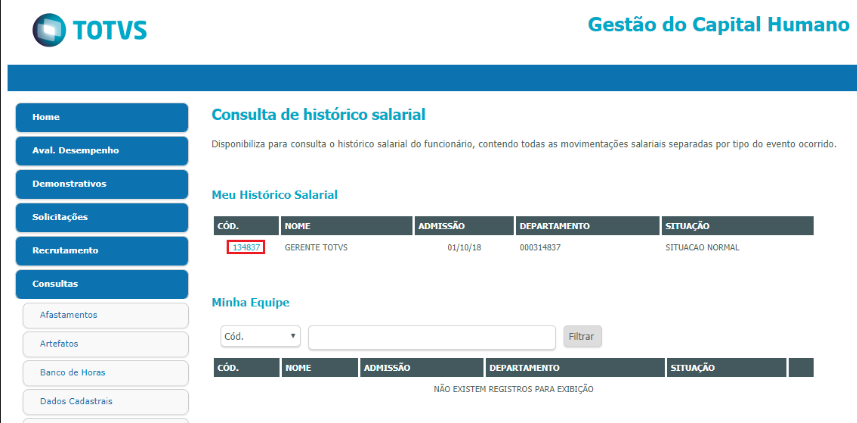857x423 pixels.
Task: Open the Cód. filter dropdown
Action: point(261,337)
